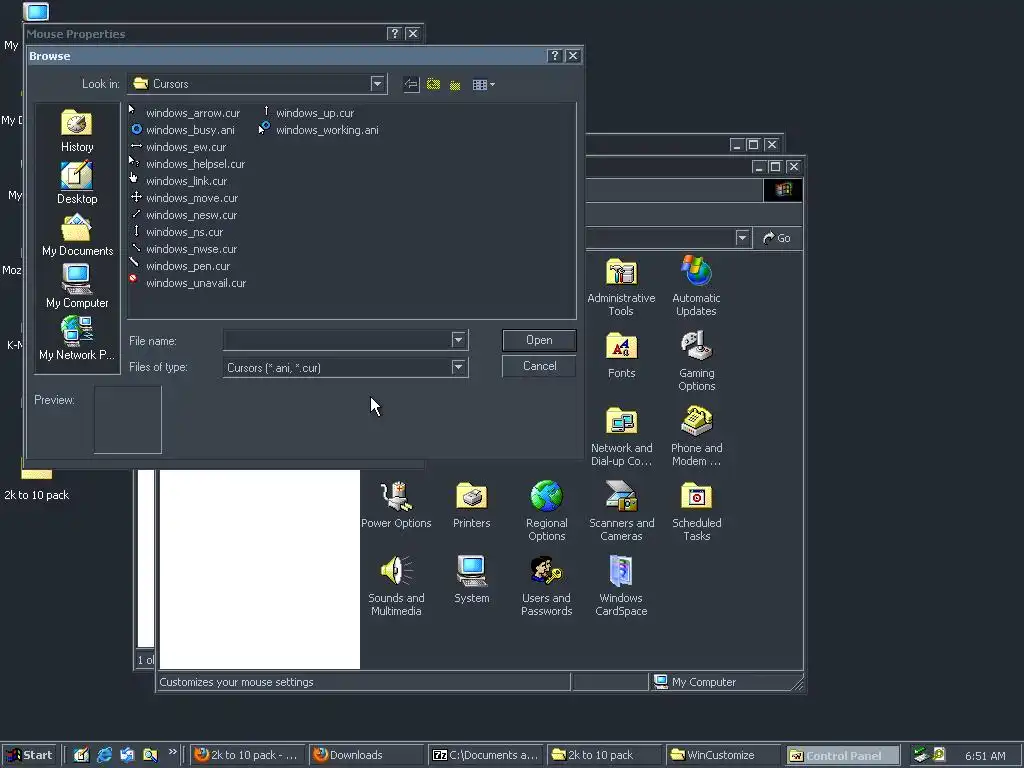Viewport: 1024px width, 768px height.
Task: Click the Start button
Action: click(x=29, y=755)
